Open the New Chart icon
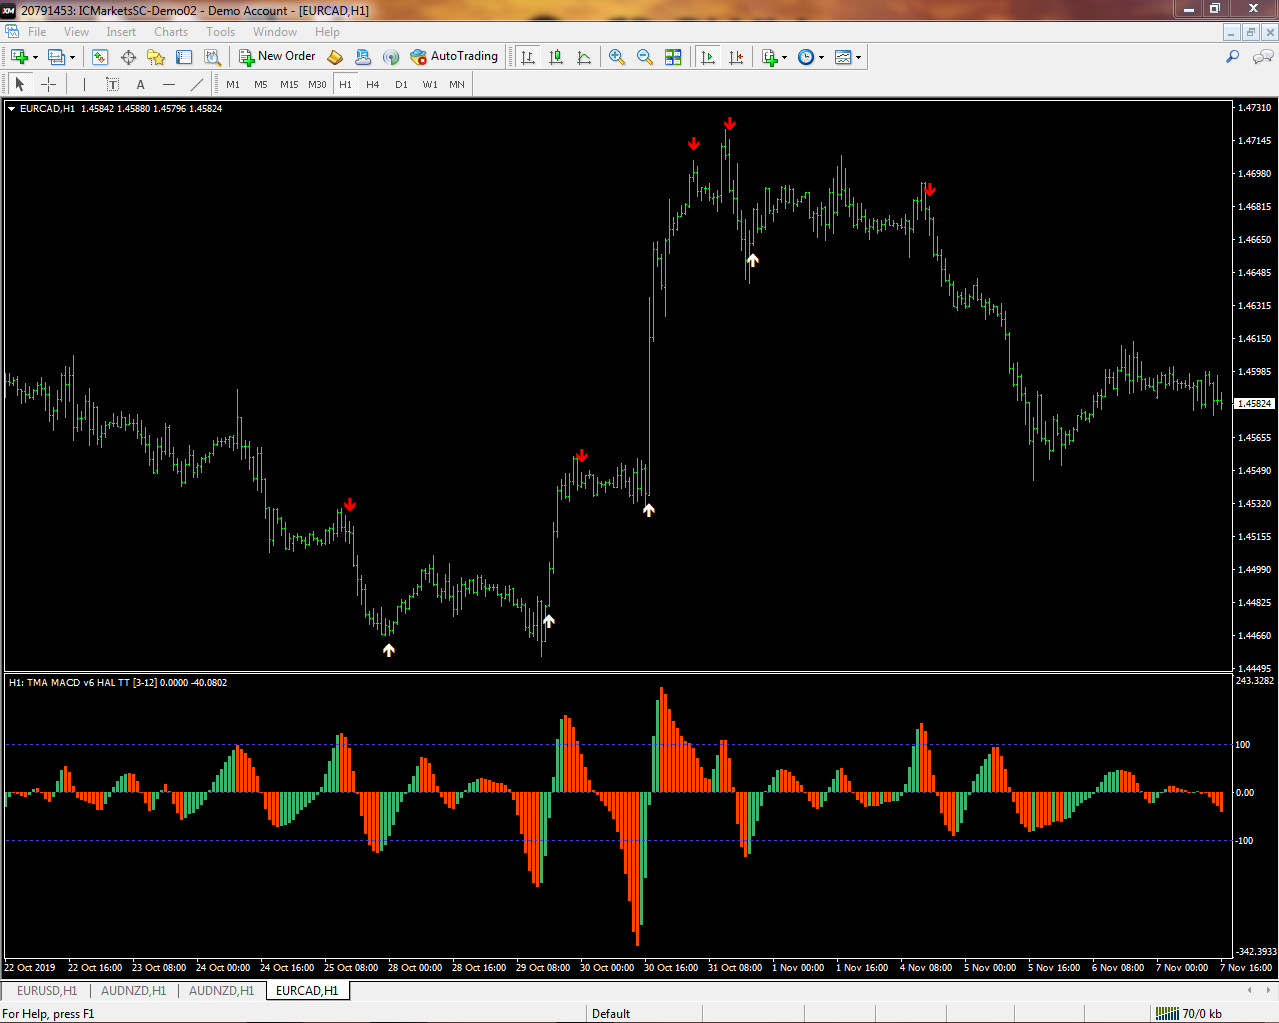 19,57
